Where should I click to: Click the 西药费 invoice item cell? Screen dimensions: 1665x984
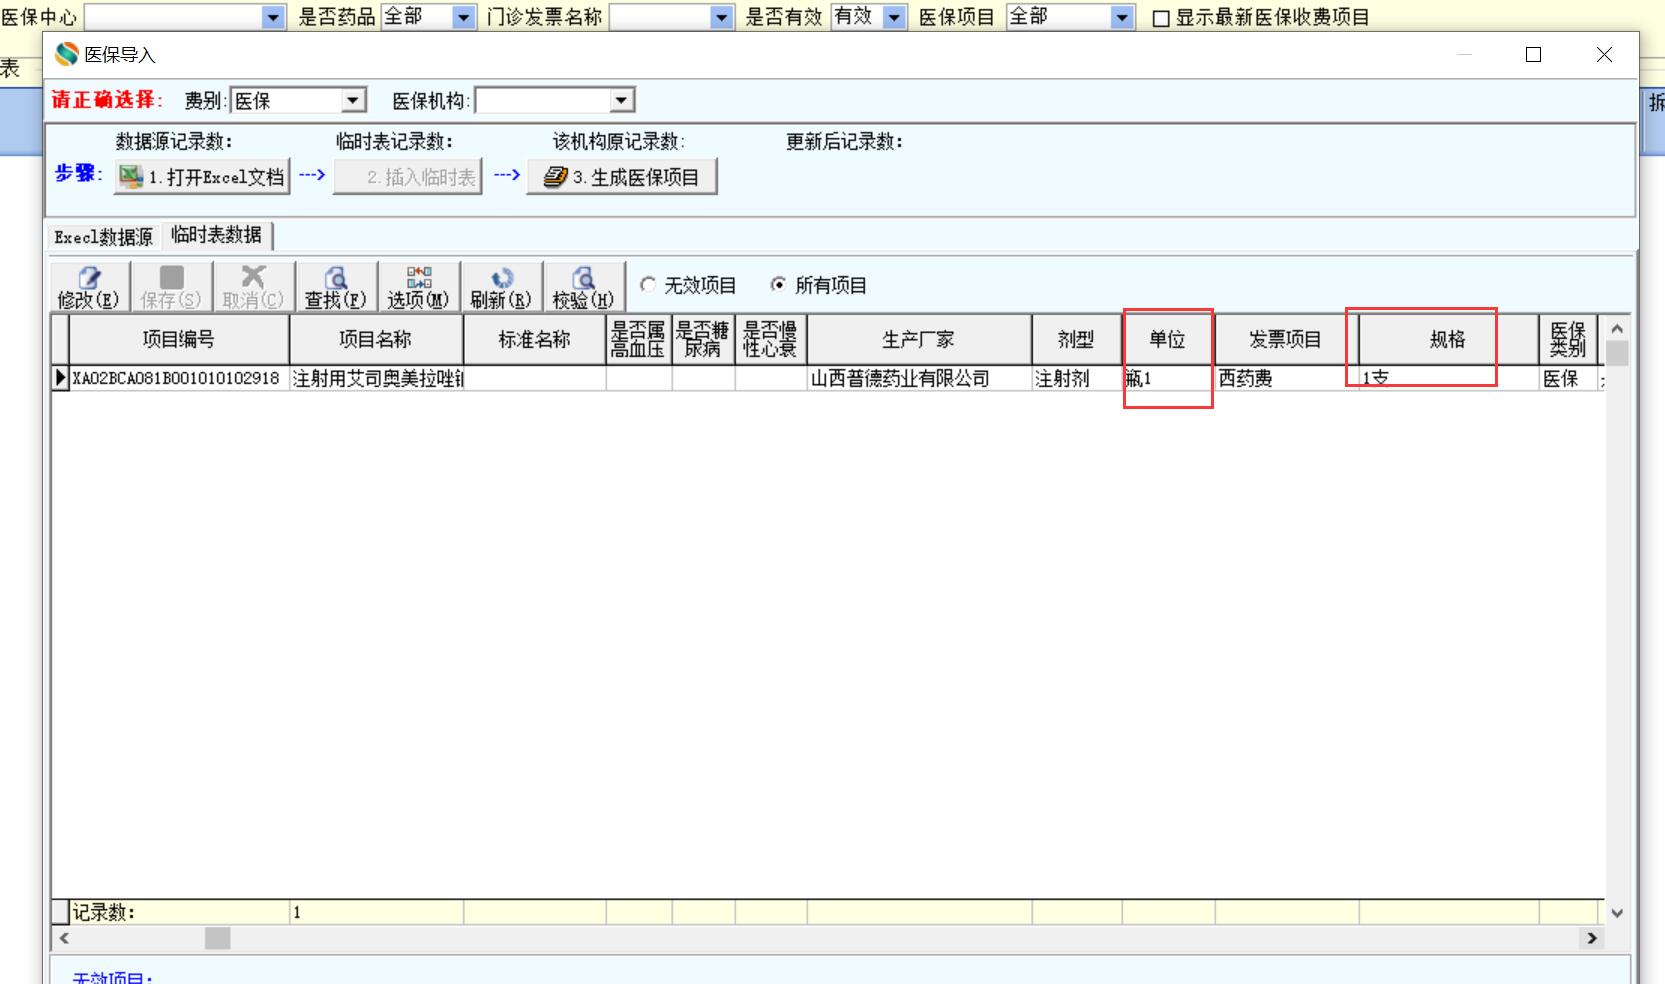click(1287, 378)
